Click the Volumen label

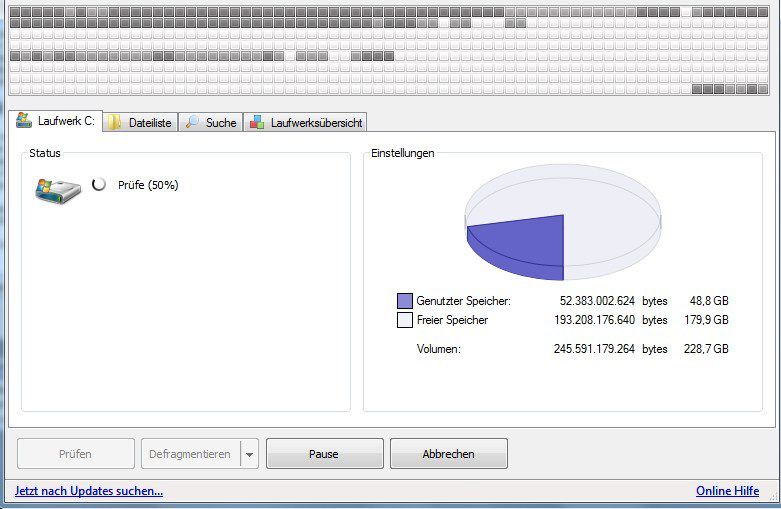coord(439,349)
